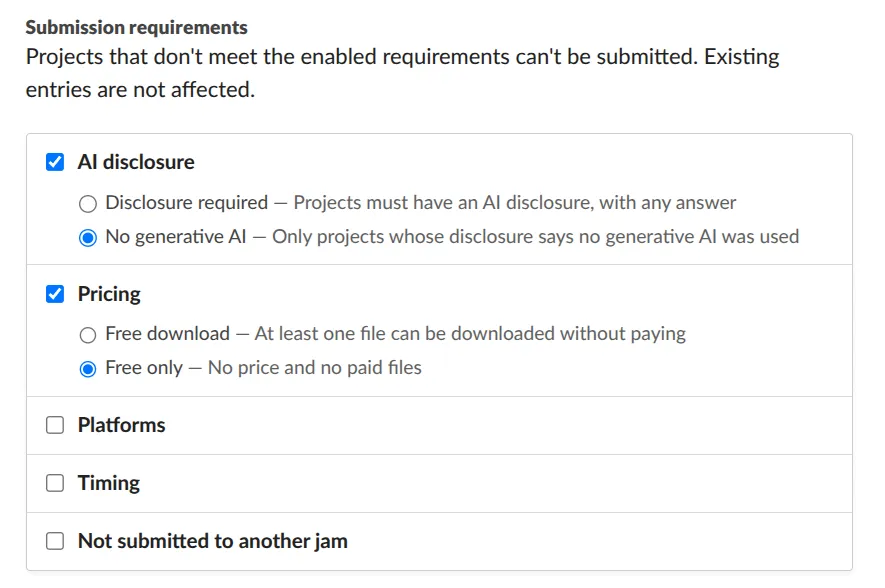Click the 'Not submitted to another jam' label
This screenshot has height=588, width=885.
click(213, 541)
